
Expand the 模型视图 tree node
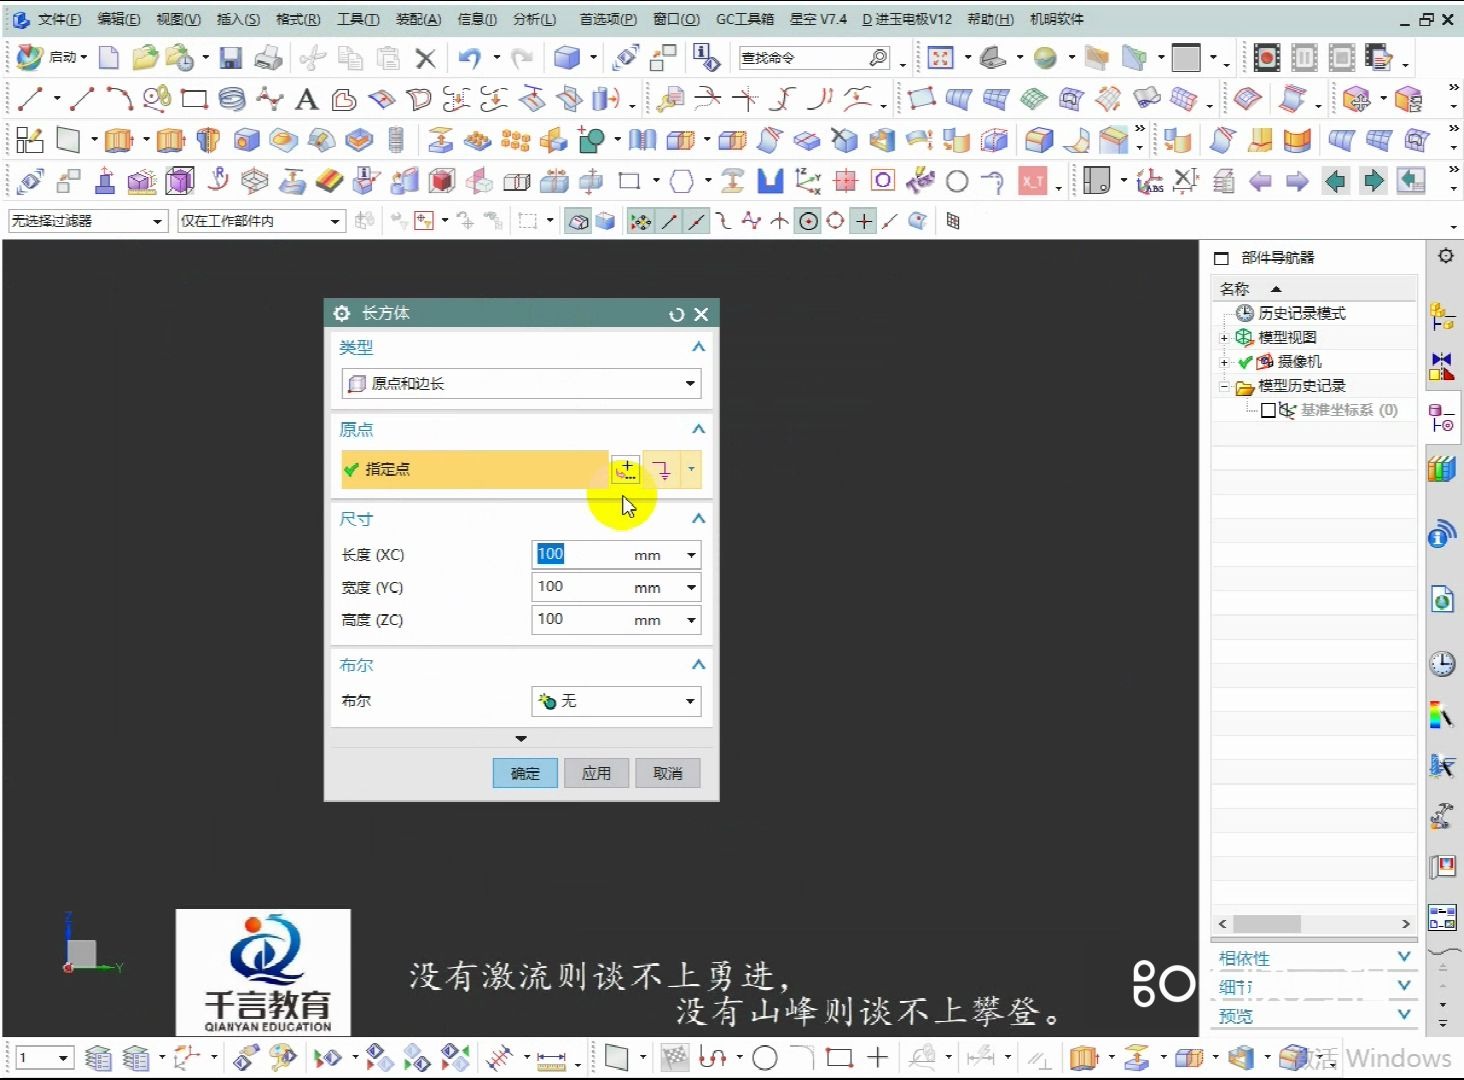point(1224,337)
